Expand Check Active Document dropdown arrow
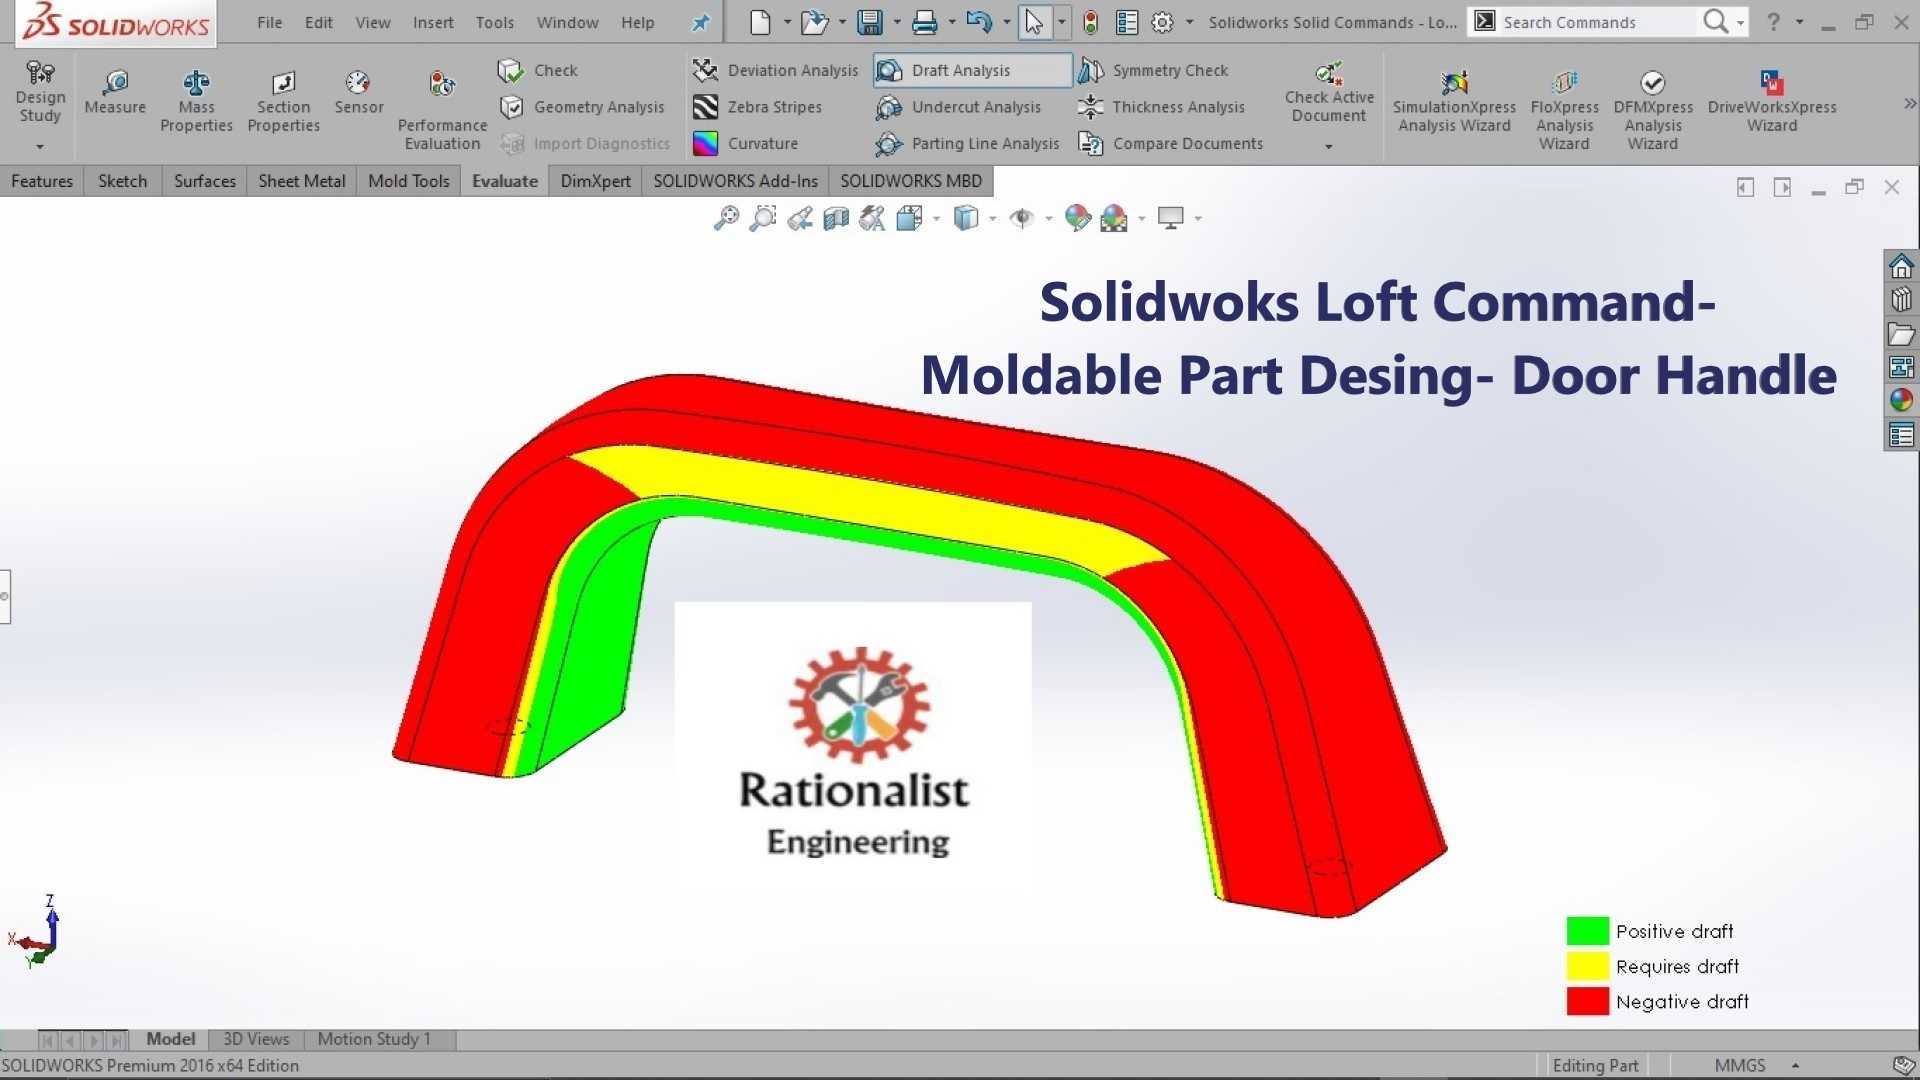Viewport: 1920px width, 1080px height. [1329, 147]
